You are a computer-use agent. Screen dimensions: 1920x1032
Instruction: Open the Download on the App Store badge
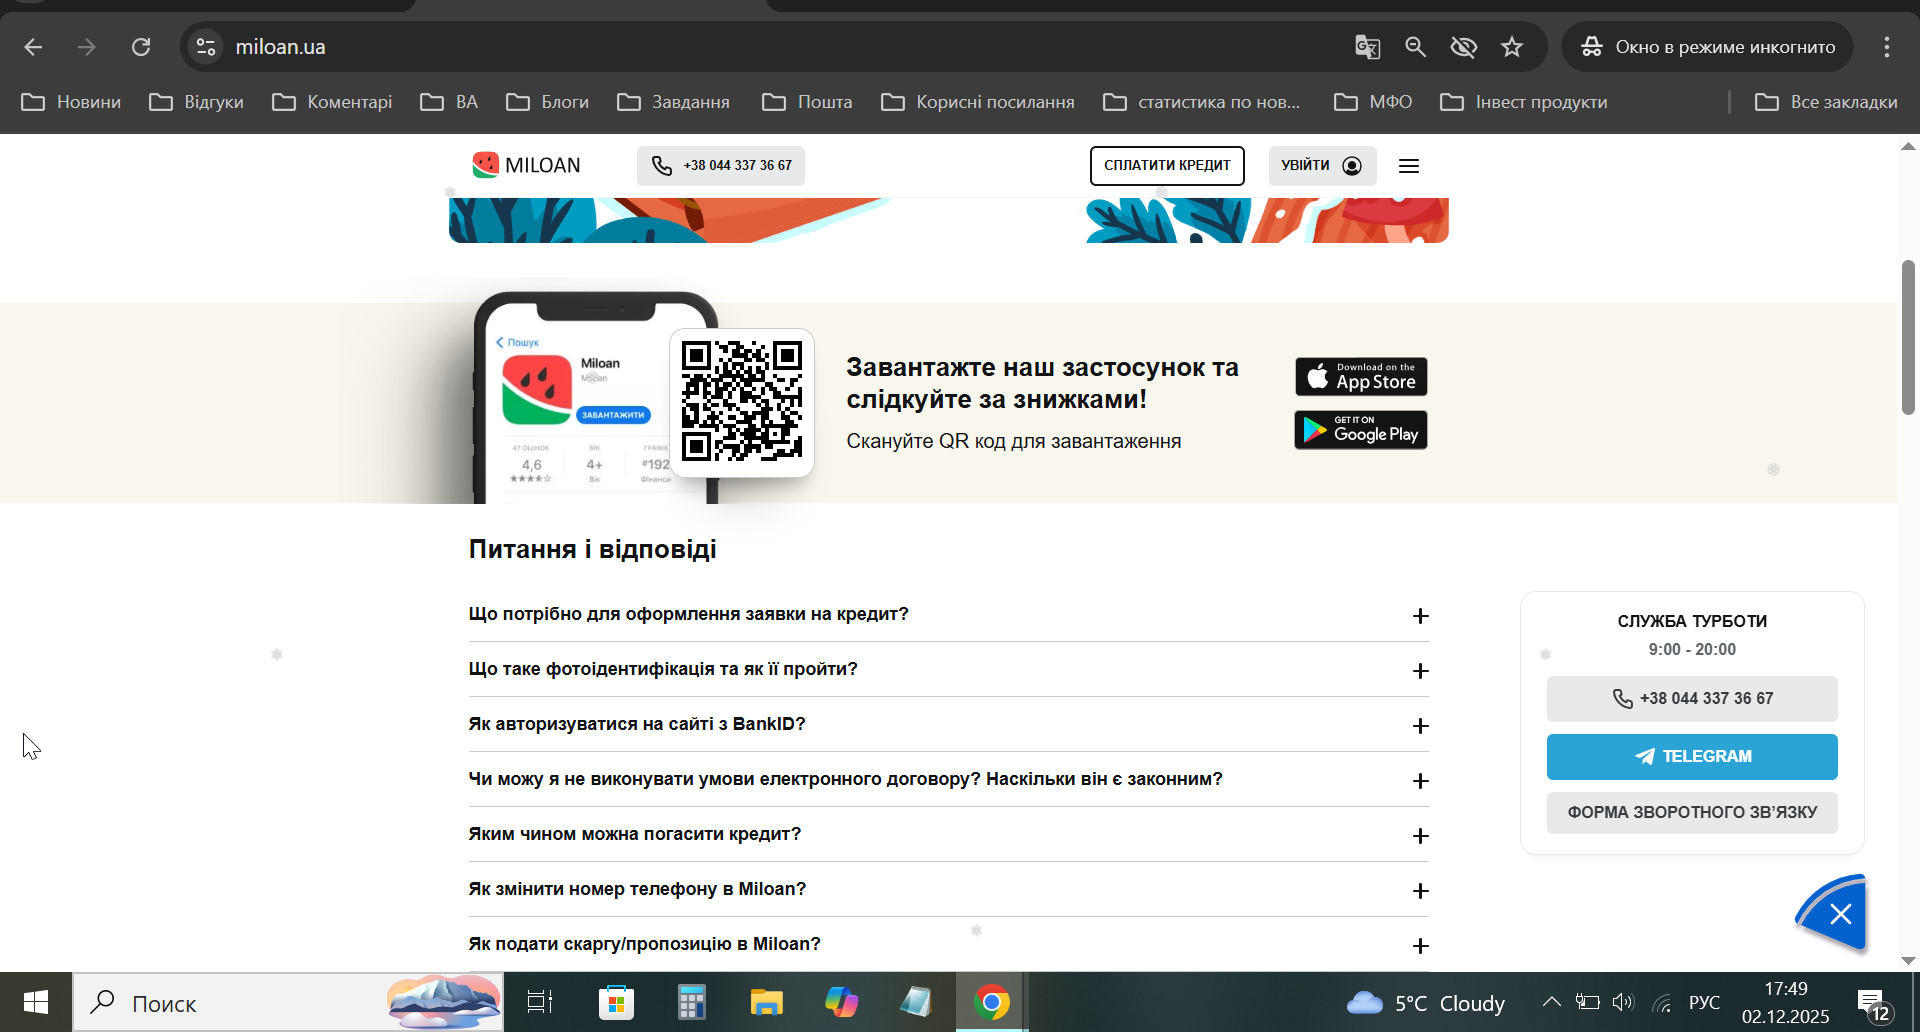tap(1361, 377)
